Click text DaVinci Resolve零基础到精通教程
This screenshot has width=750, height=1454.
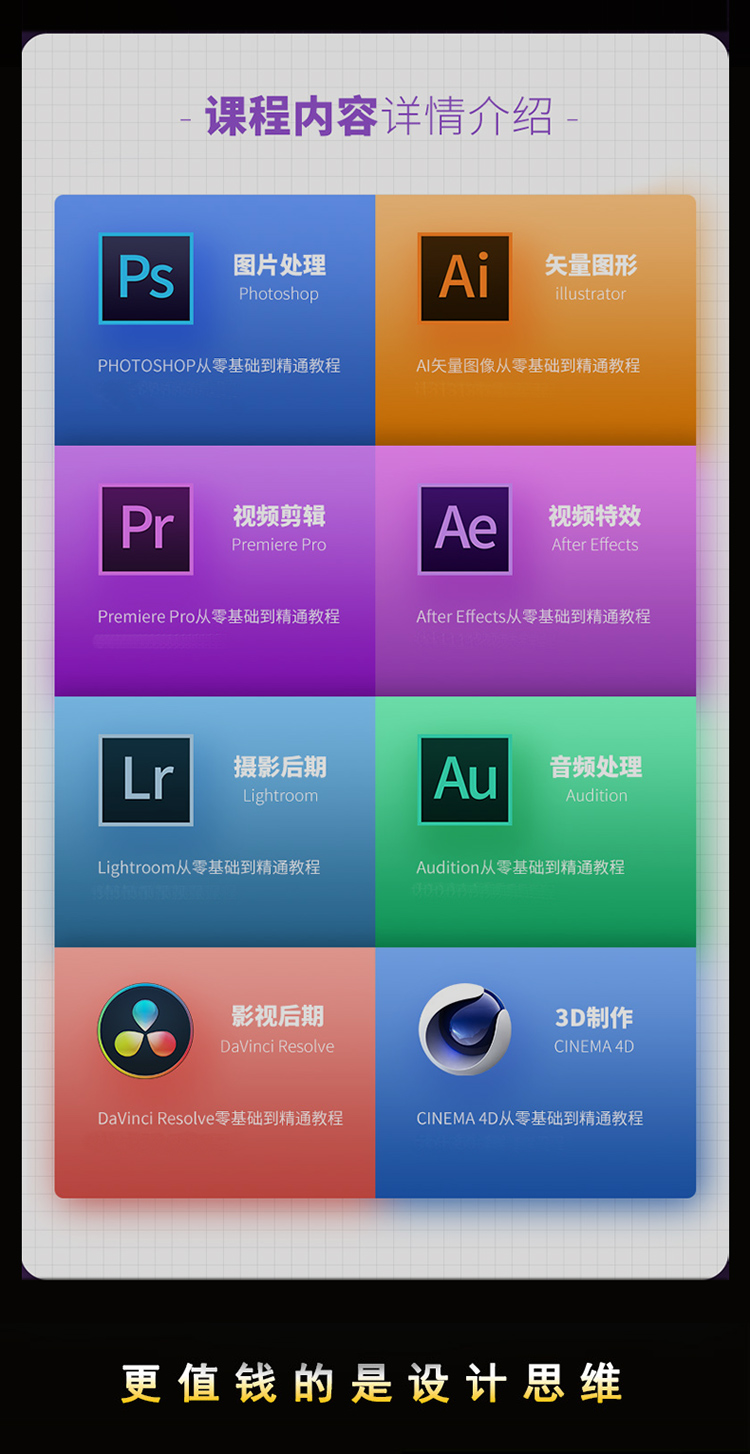pos(220,1119)
